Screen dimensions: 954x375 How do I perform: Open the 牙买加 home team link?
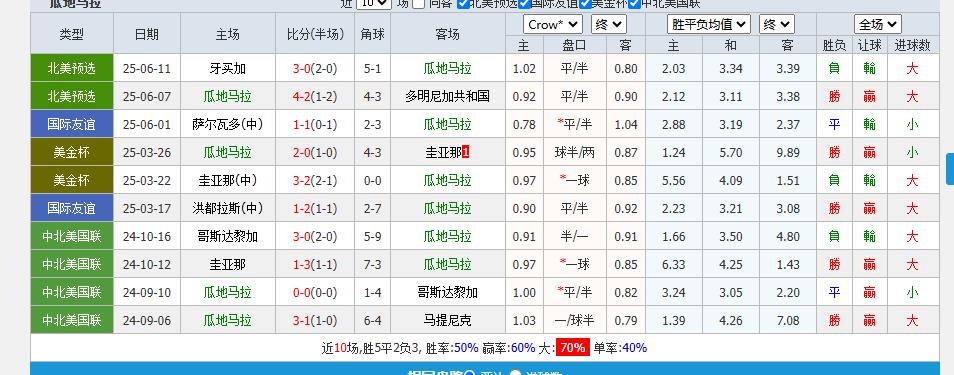[x=227, y=68]
